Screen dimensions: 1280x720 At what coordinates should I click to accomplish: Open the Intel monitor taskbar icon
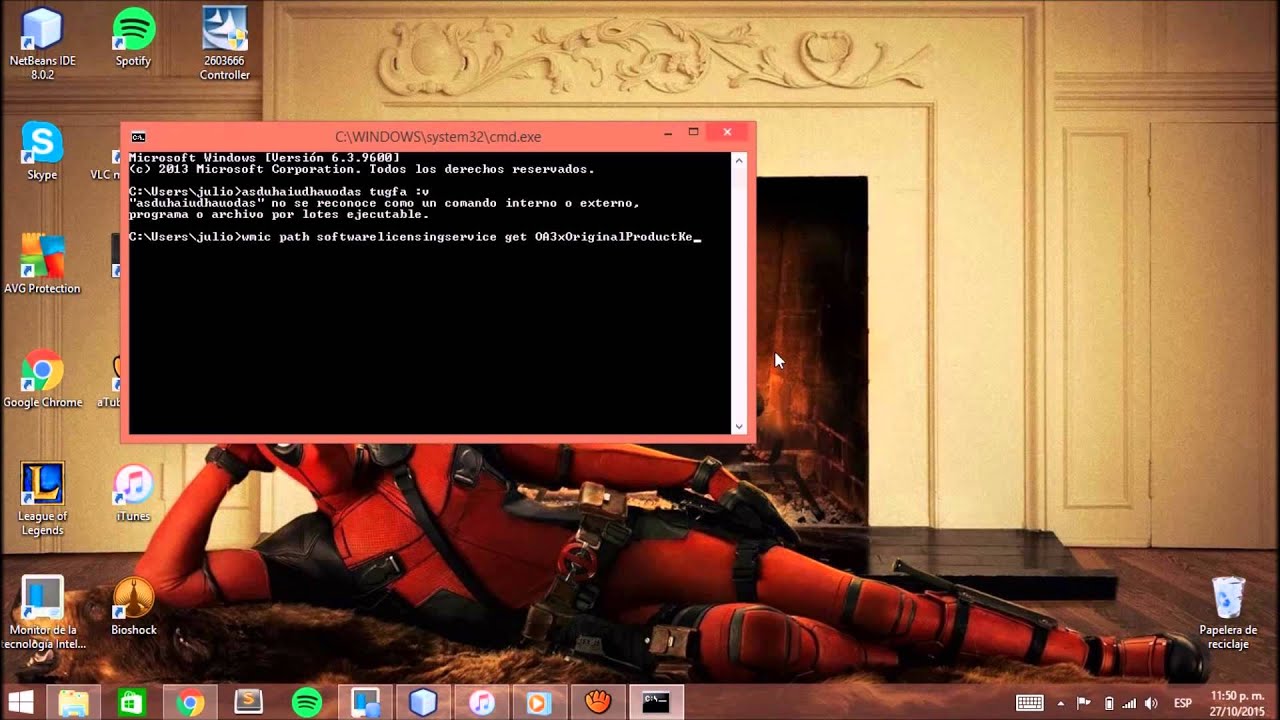tap(365, 703)
